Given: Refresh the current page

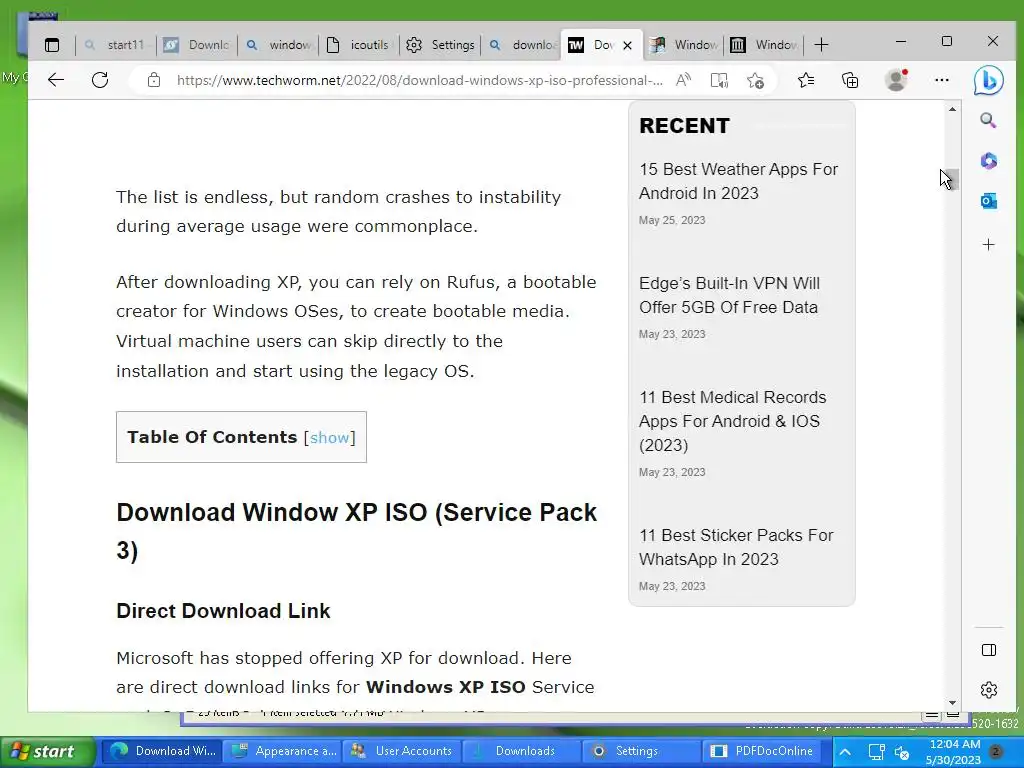Looking at the screenshot, I should point(100,80).
